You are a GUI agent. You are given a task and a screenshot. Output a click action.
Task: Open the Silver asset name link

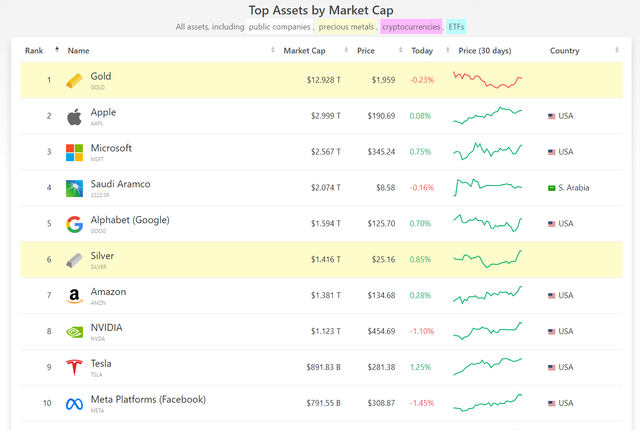point(102,256)
